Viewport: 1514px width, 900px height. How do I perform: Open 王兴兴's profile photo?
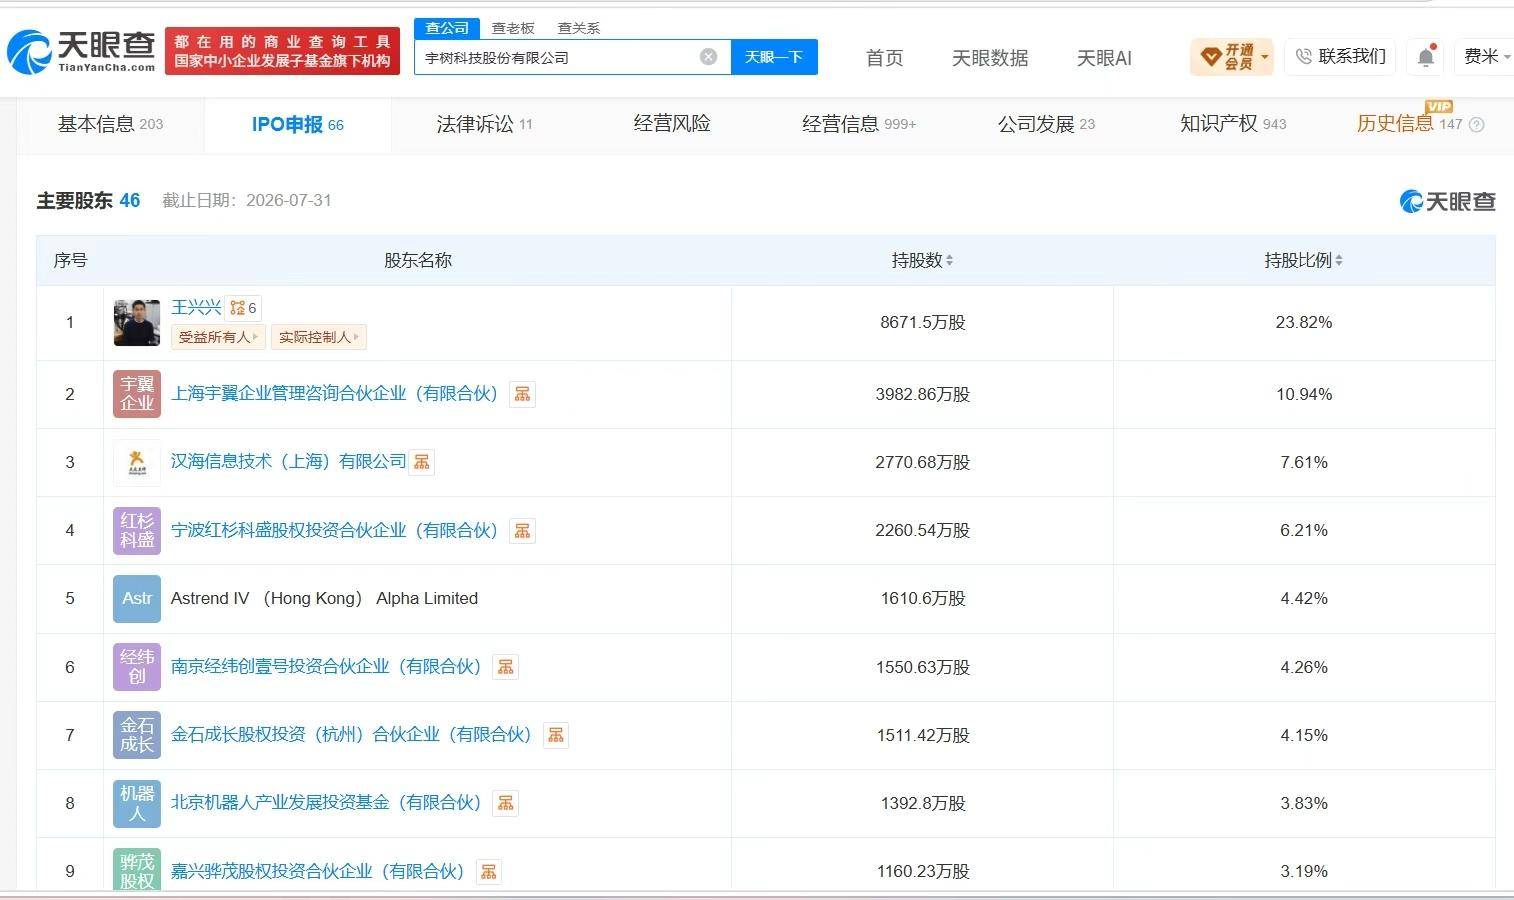coord(137,323)
